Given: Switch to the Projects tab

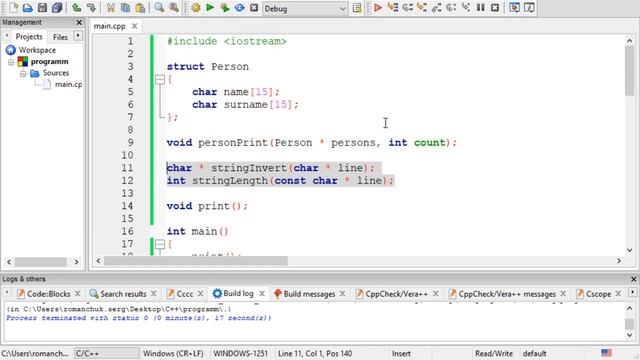Looking at the screenshot, I should pyautogui.click(x=29, y=37).
